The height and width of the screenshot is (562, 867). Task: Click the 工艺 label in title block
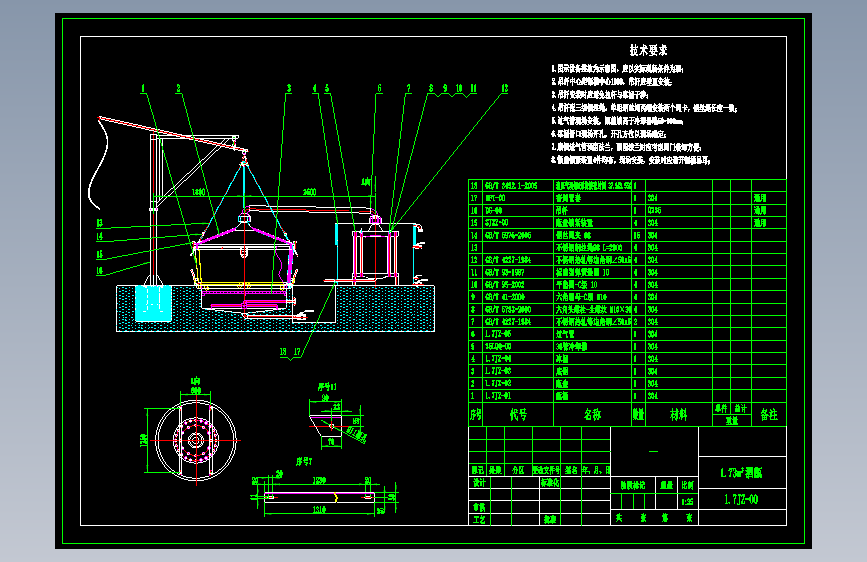(x=479, y=519)
